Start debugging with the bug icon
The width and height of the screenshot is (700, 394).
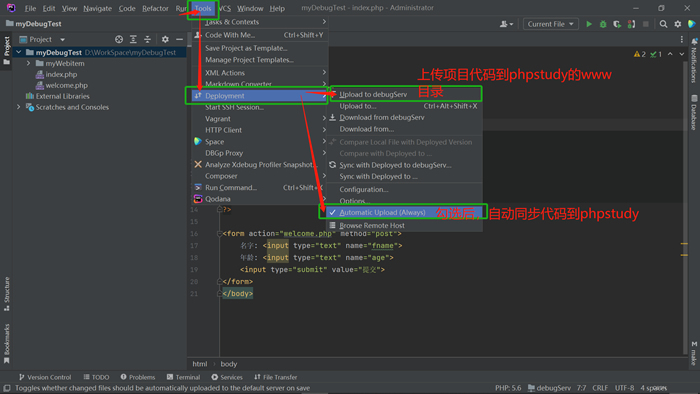(x=603, y=24)
